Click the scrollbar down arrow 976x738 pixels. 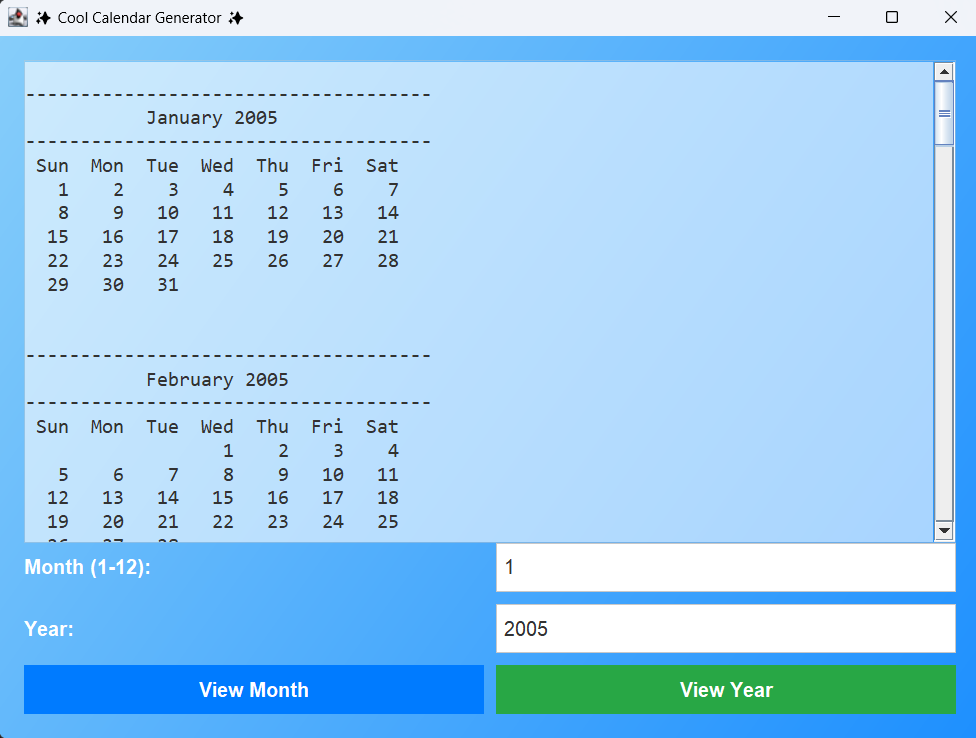944,531
